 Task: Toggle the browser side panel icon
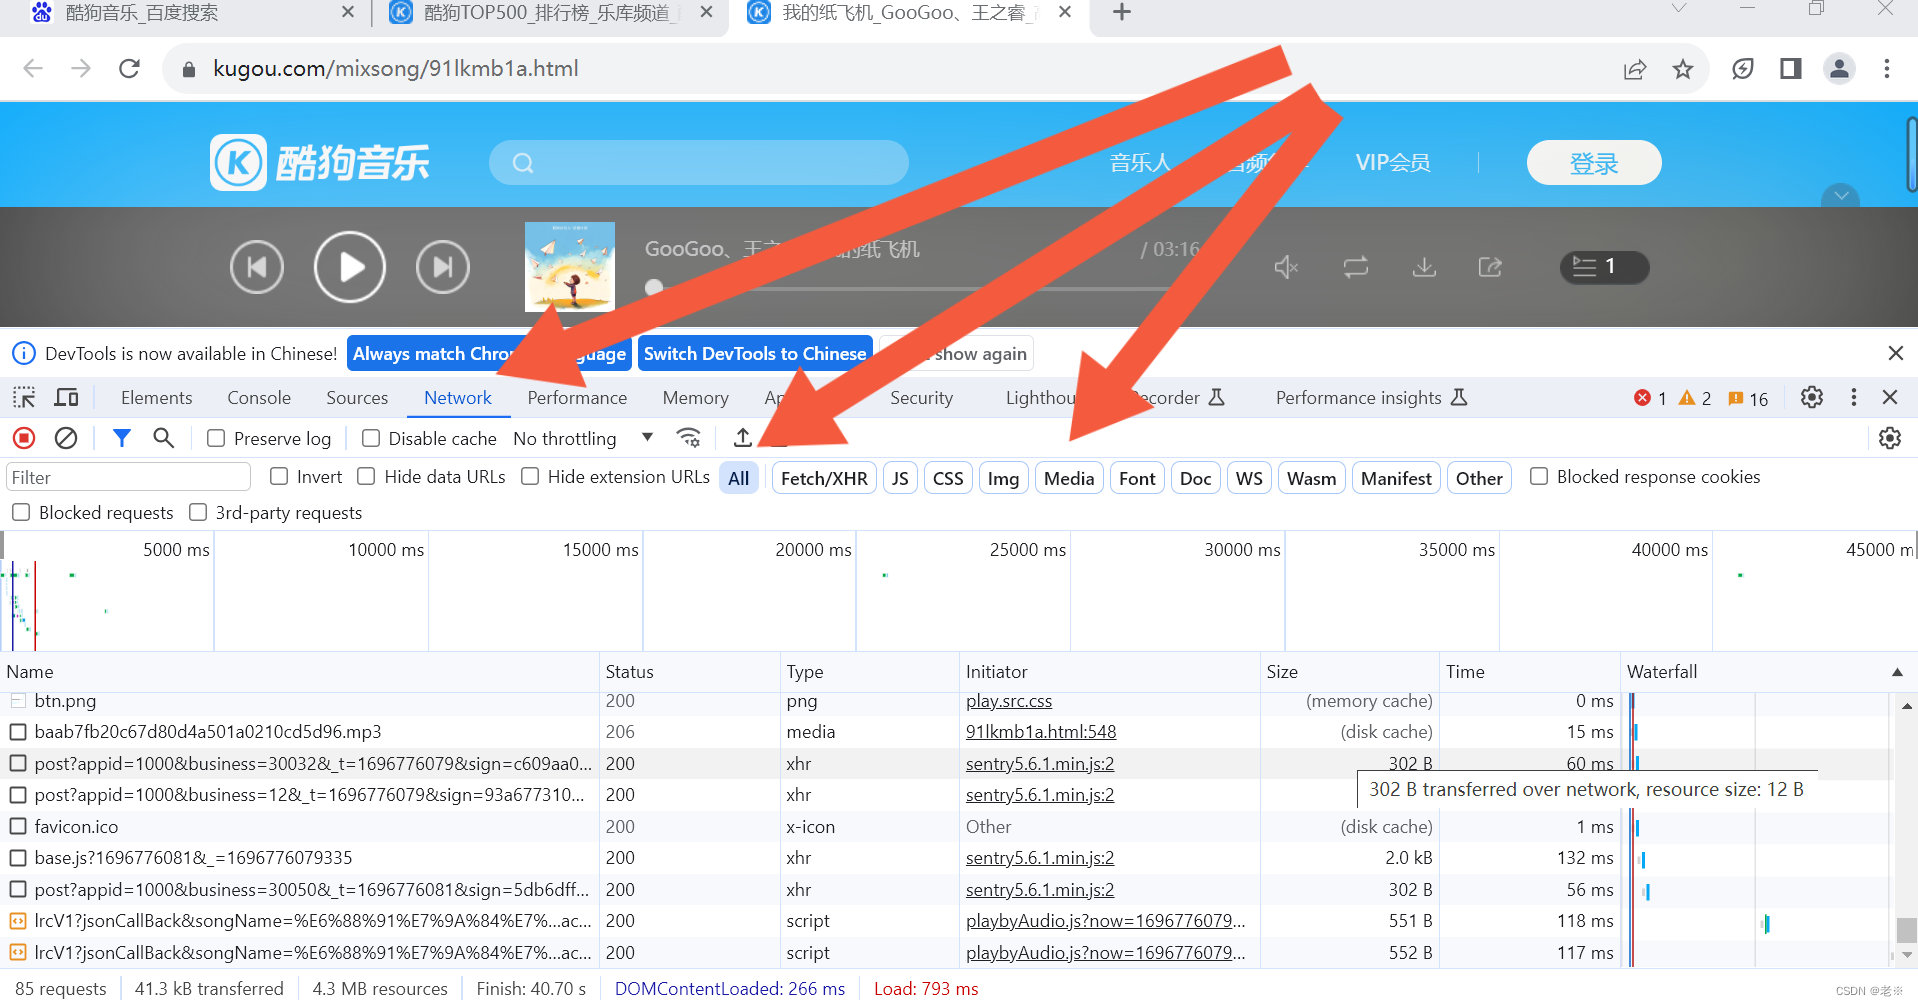[x=1790, y=68]
